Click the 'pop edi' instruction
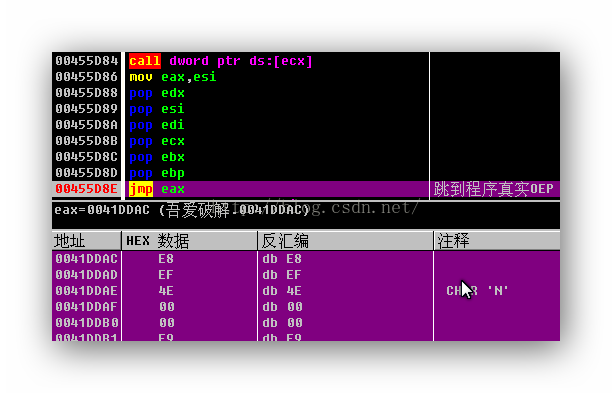612x393 pixels. 157,125
